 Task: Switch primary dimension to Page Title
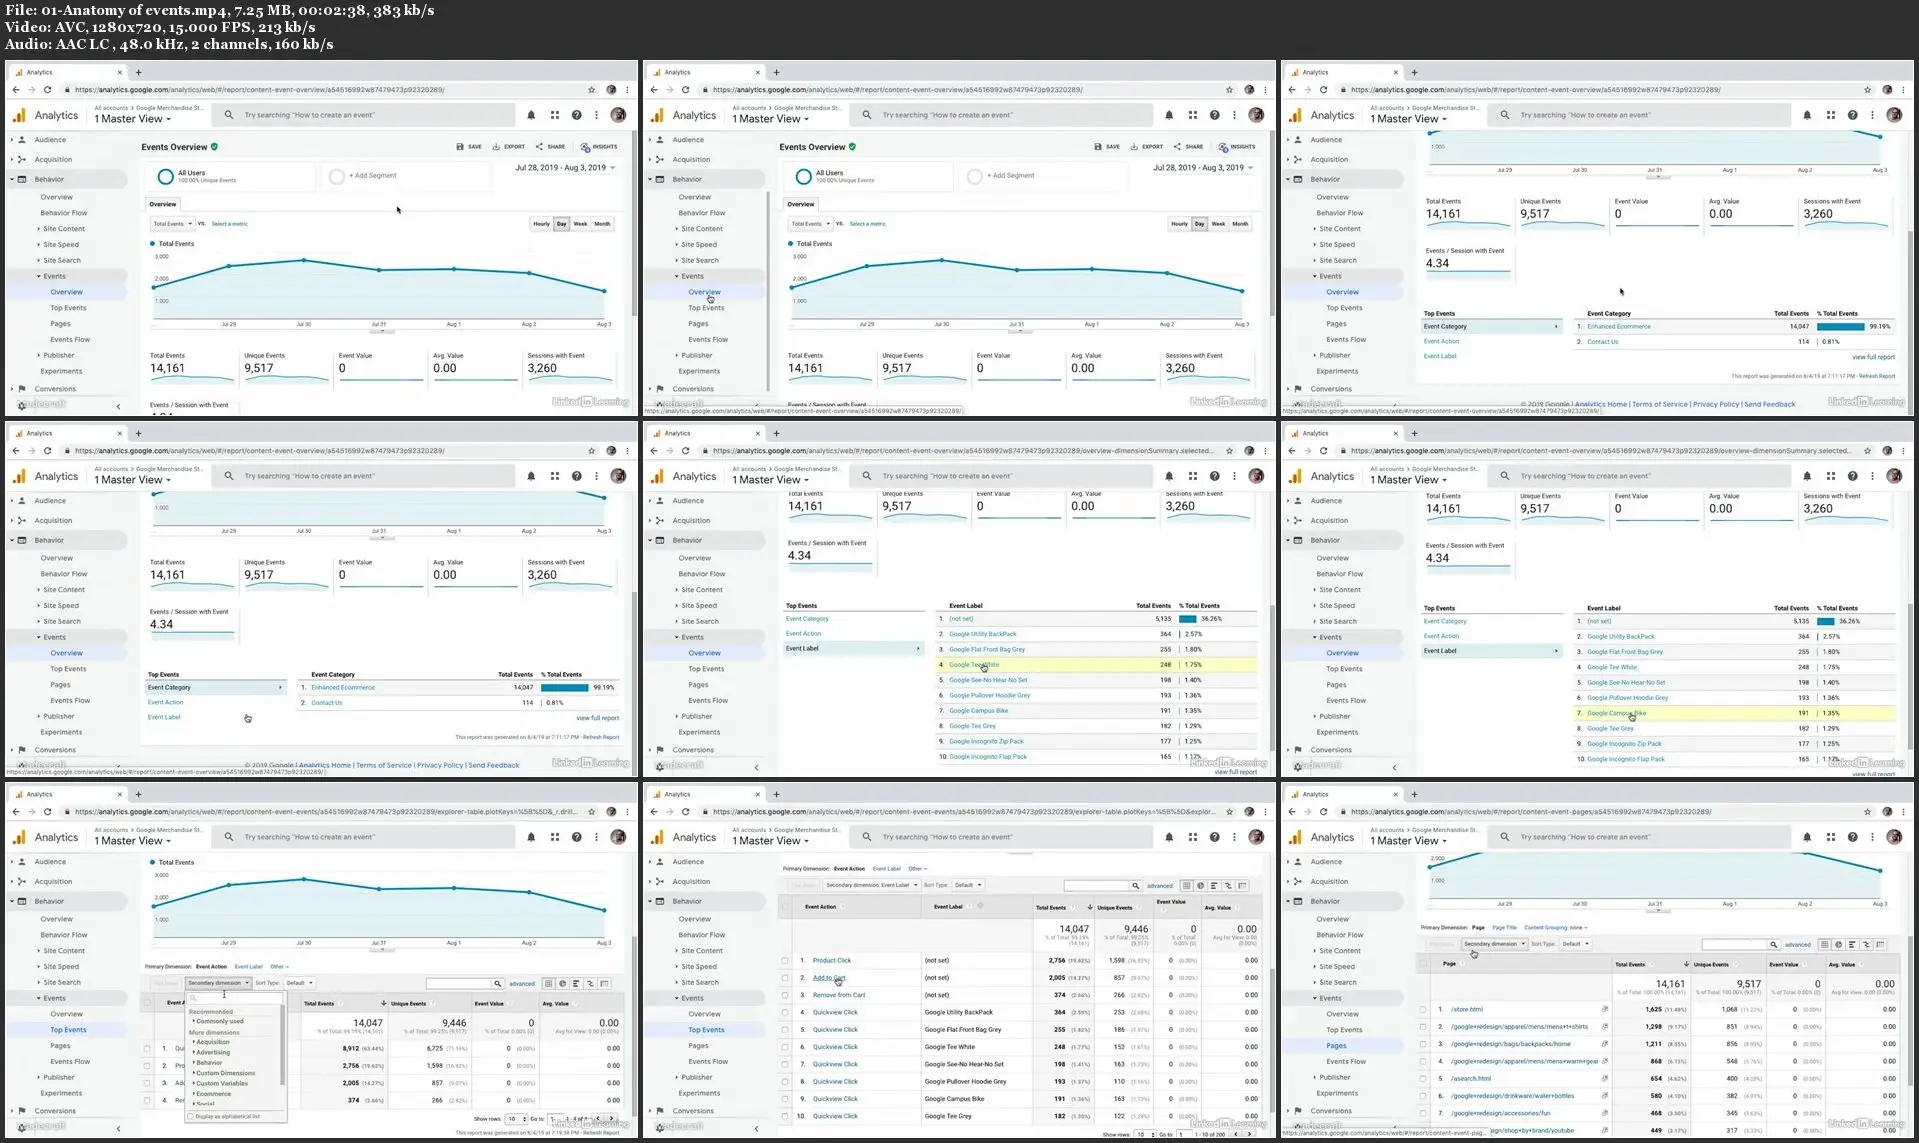1504,927
